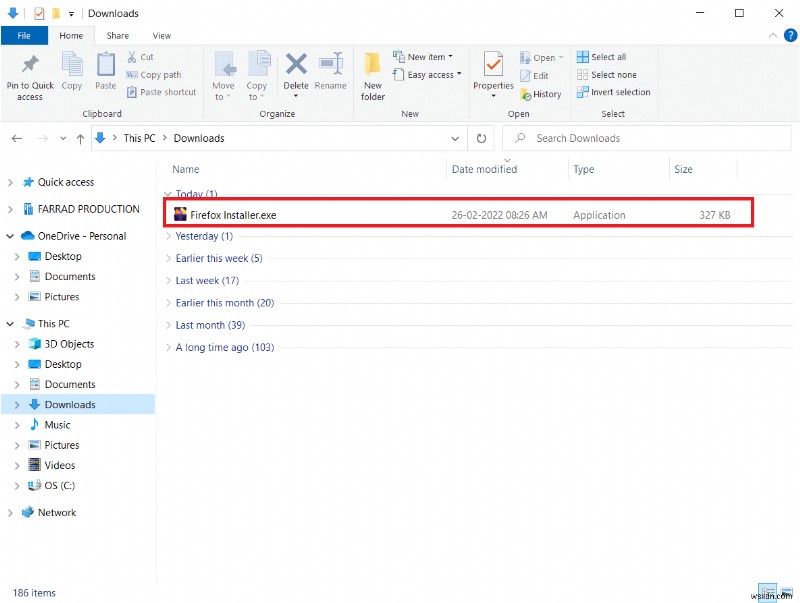The image size is (800, 603).
Task: Click Rename in the Organize group
Action: coord(330,70)
